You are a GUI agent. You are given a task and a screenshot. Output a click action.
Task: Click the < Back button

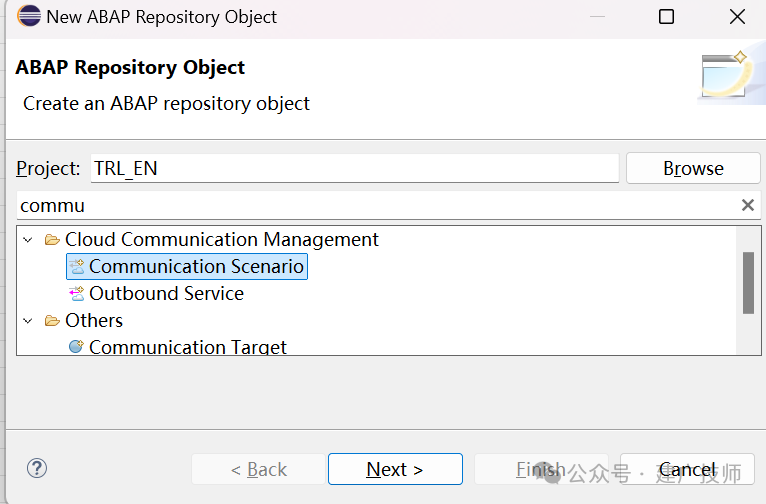pos(258,469)
